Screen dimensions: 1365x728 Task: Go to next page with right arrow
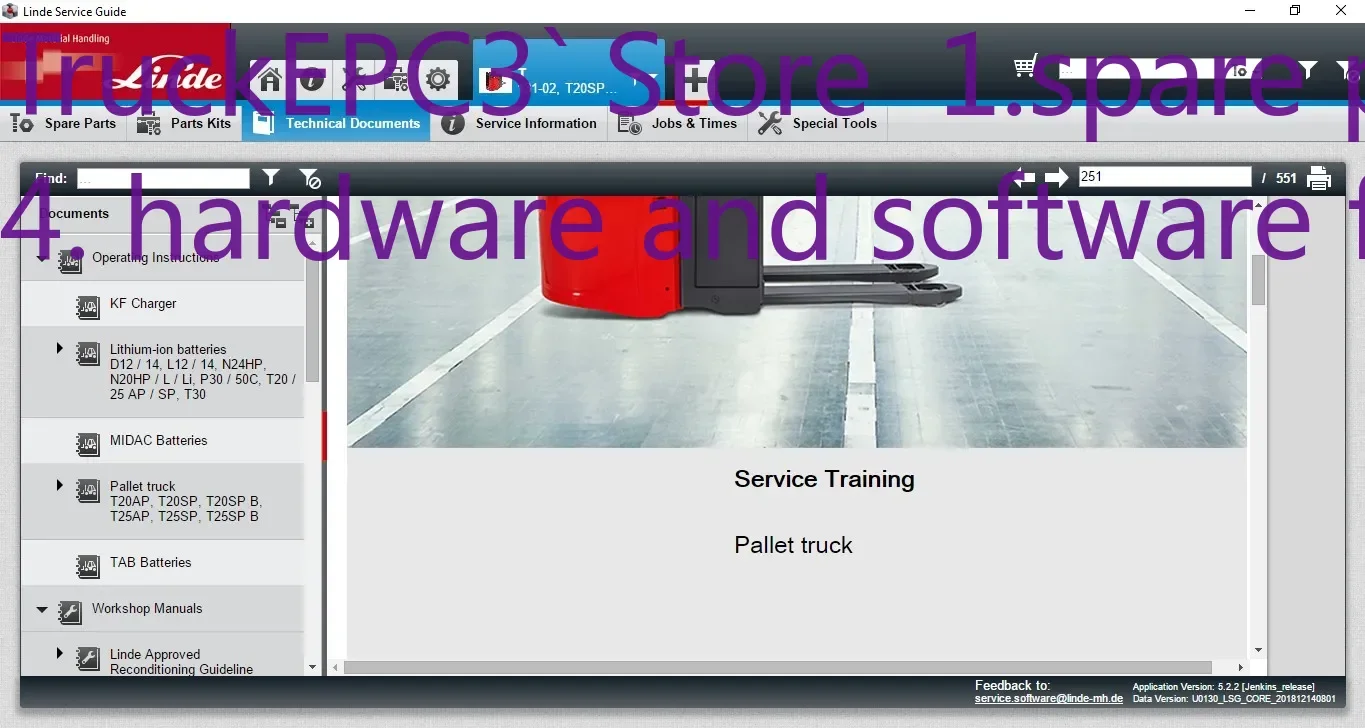pos(1057,178)
